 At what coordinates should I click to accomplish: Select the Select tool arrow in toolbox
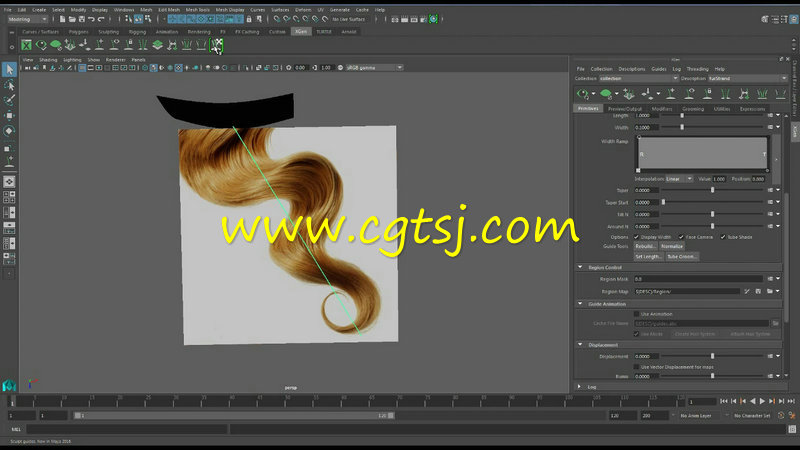[9, 69]
